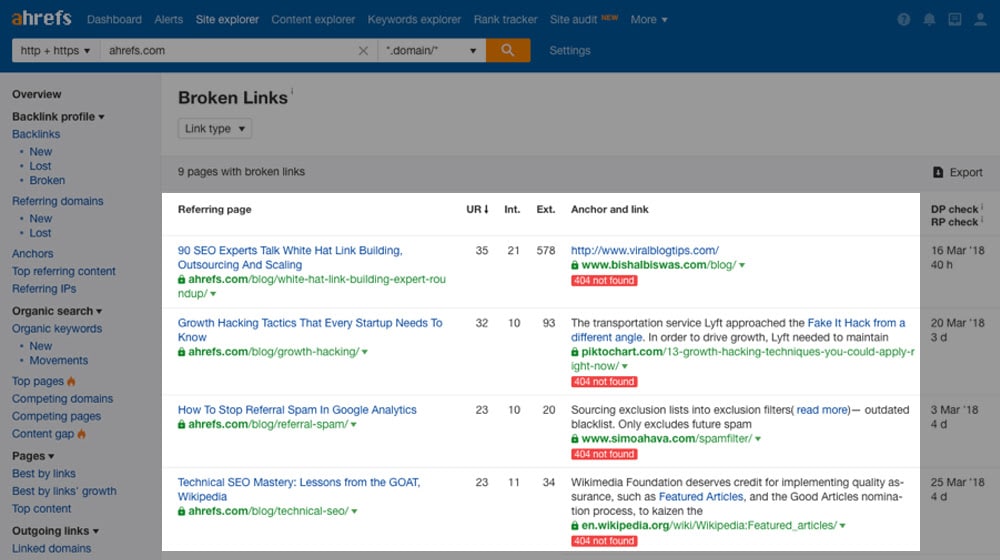Image resolution: width=1000 pixels, height=560 pixels.
Task: Go to the Dashboard tab
Action: [x=114, y=20]
